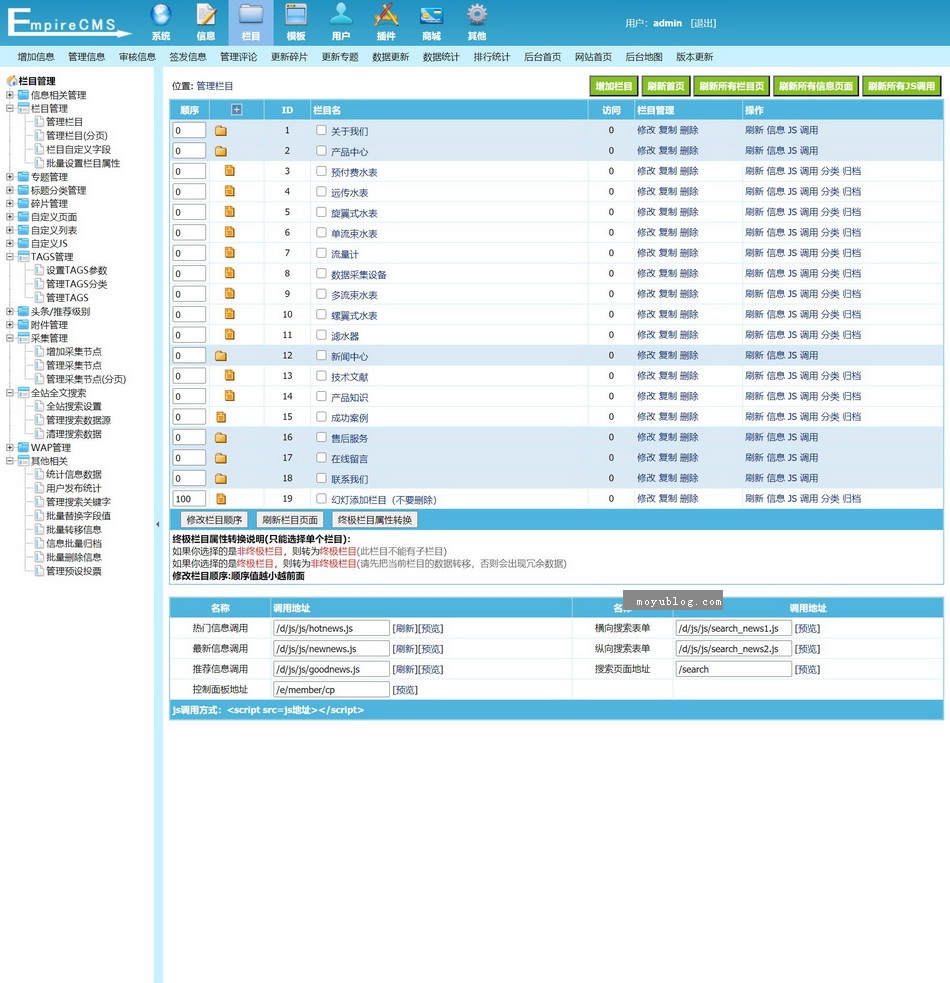The width and height of the screenshot is (950, 983).
Task: Click the 终极栏目属性转换 button
Action: coord(375,520)
